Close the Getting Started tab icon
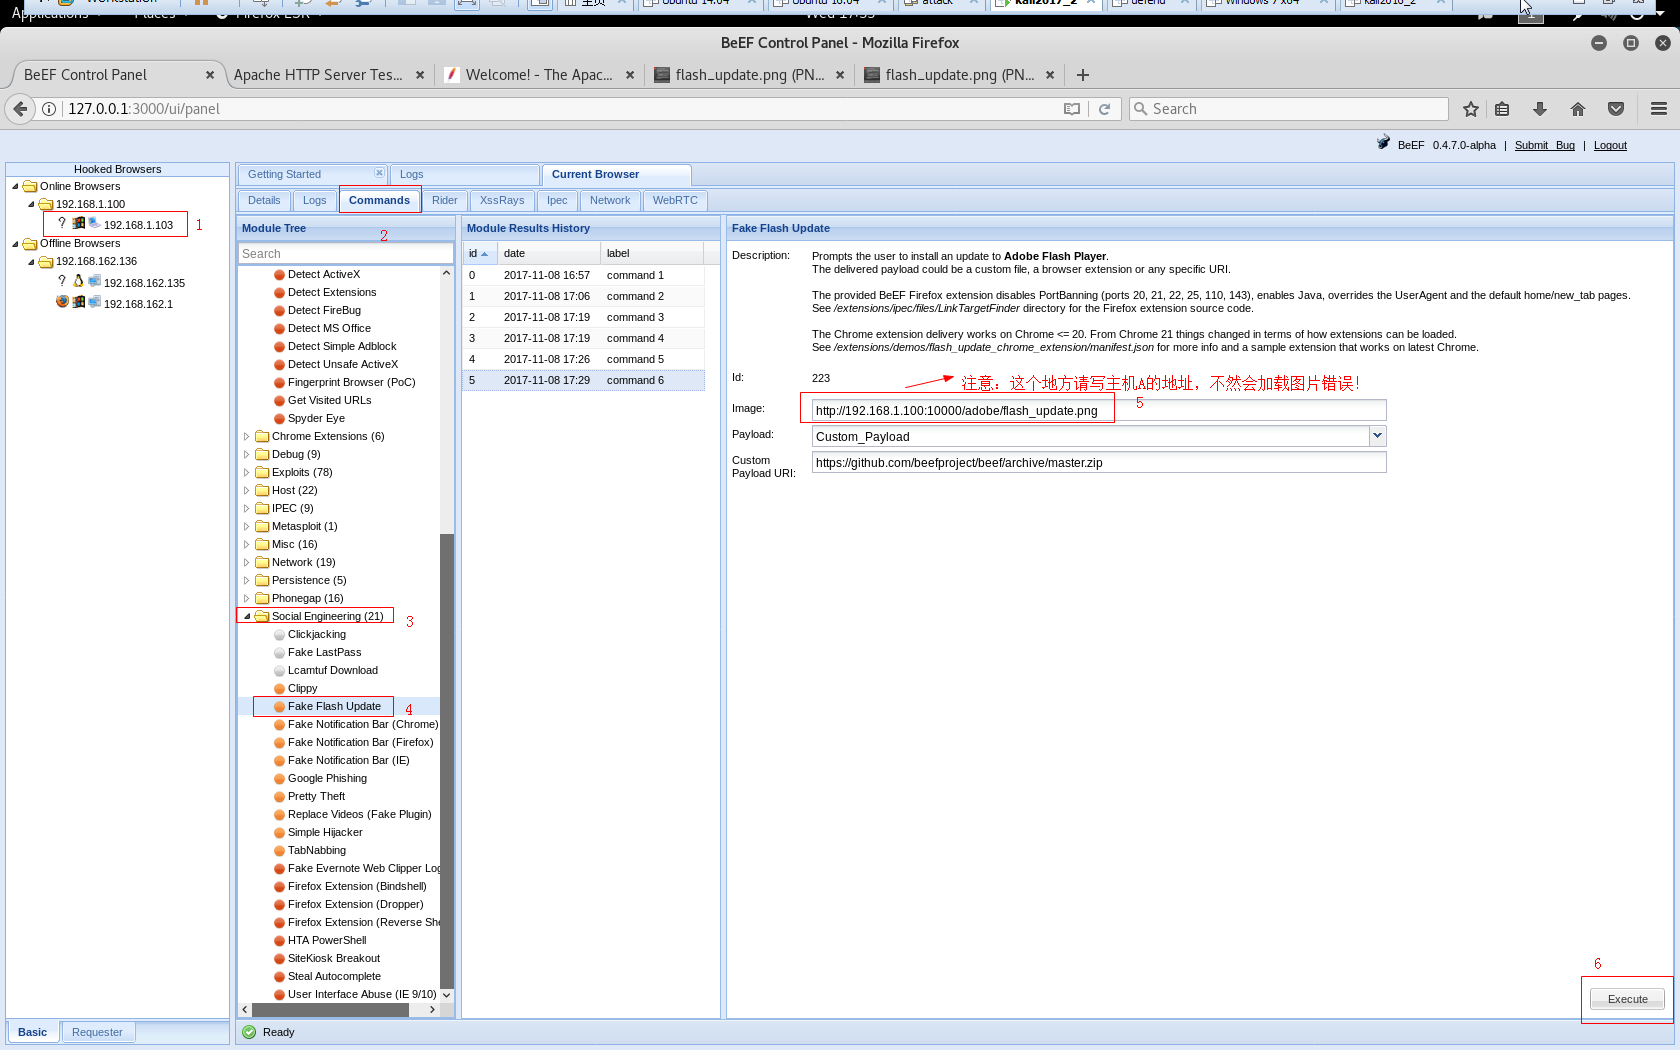 (x=379, y=173)
